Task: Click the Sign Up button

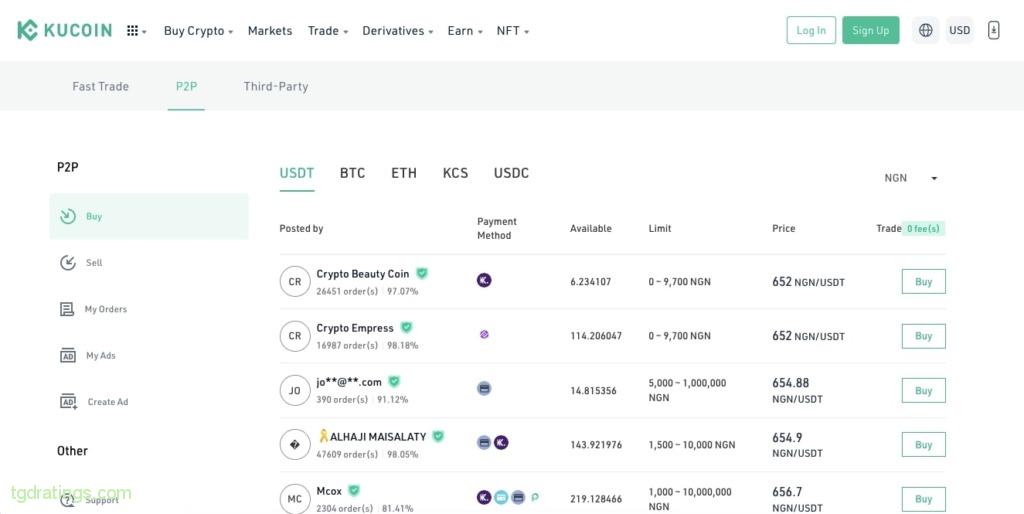Action: [871, 30]
